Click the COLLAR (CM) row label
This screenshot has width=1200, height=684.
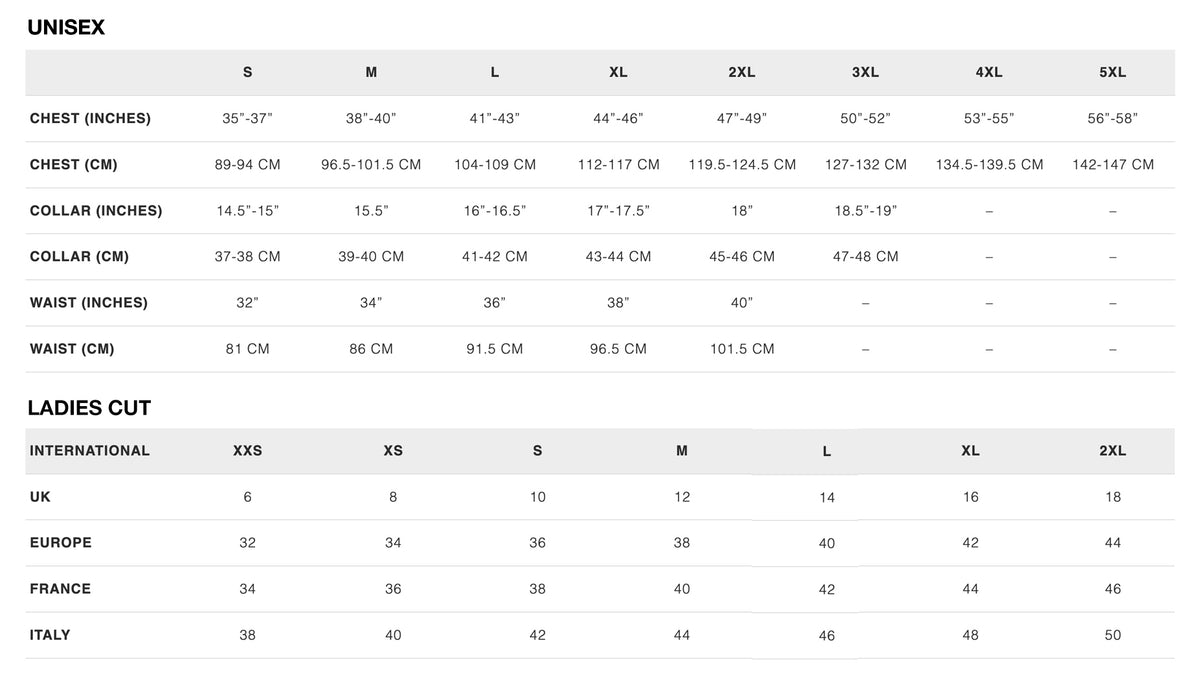[79, 256]
